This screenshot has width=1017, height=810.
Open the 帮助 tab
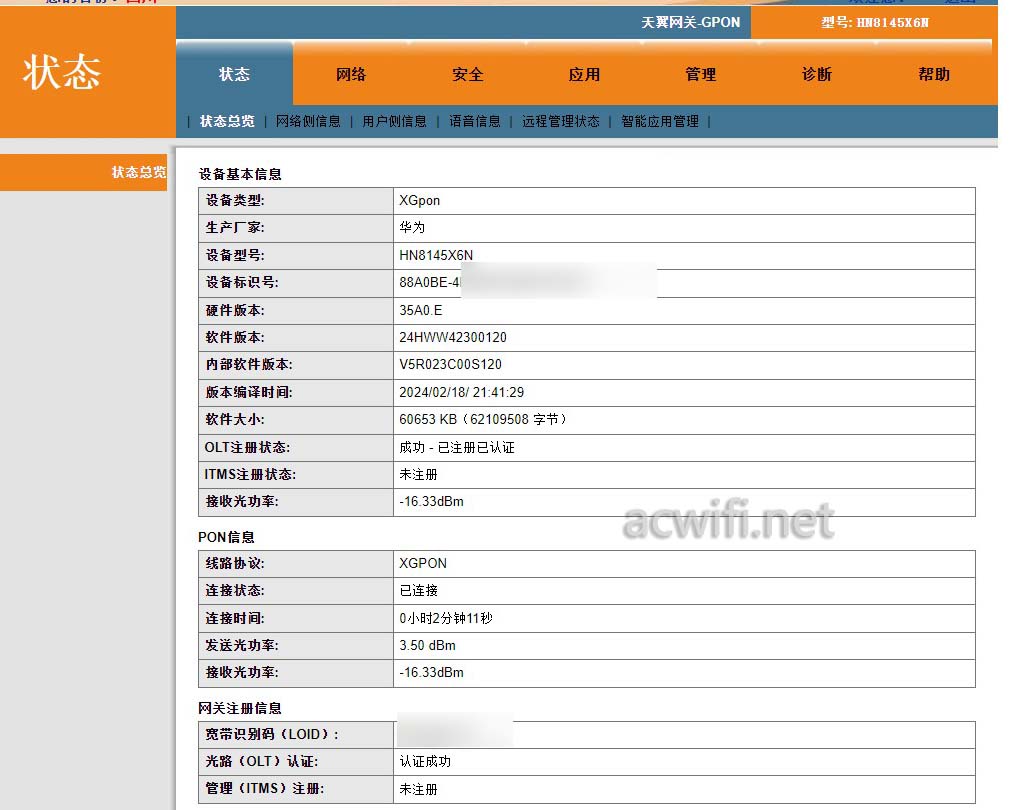934,74
